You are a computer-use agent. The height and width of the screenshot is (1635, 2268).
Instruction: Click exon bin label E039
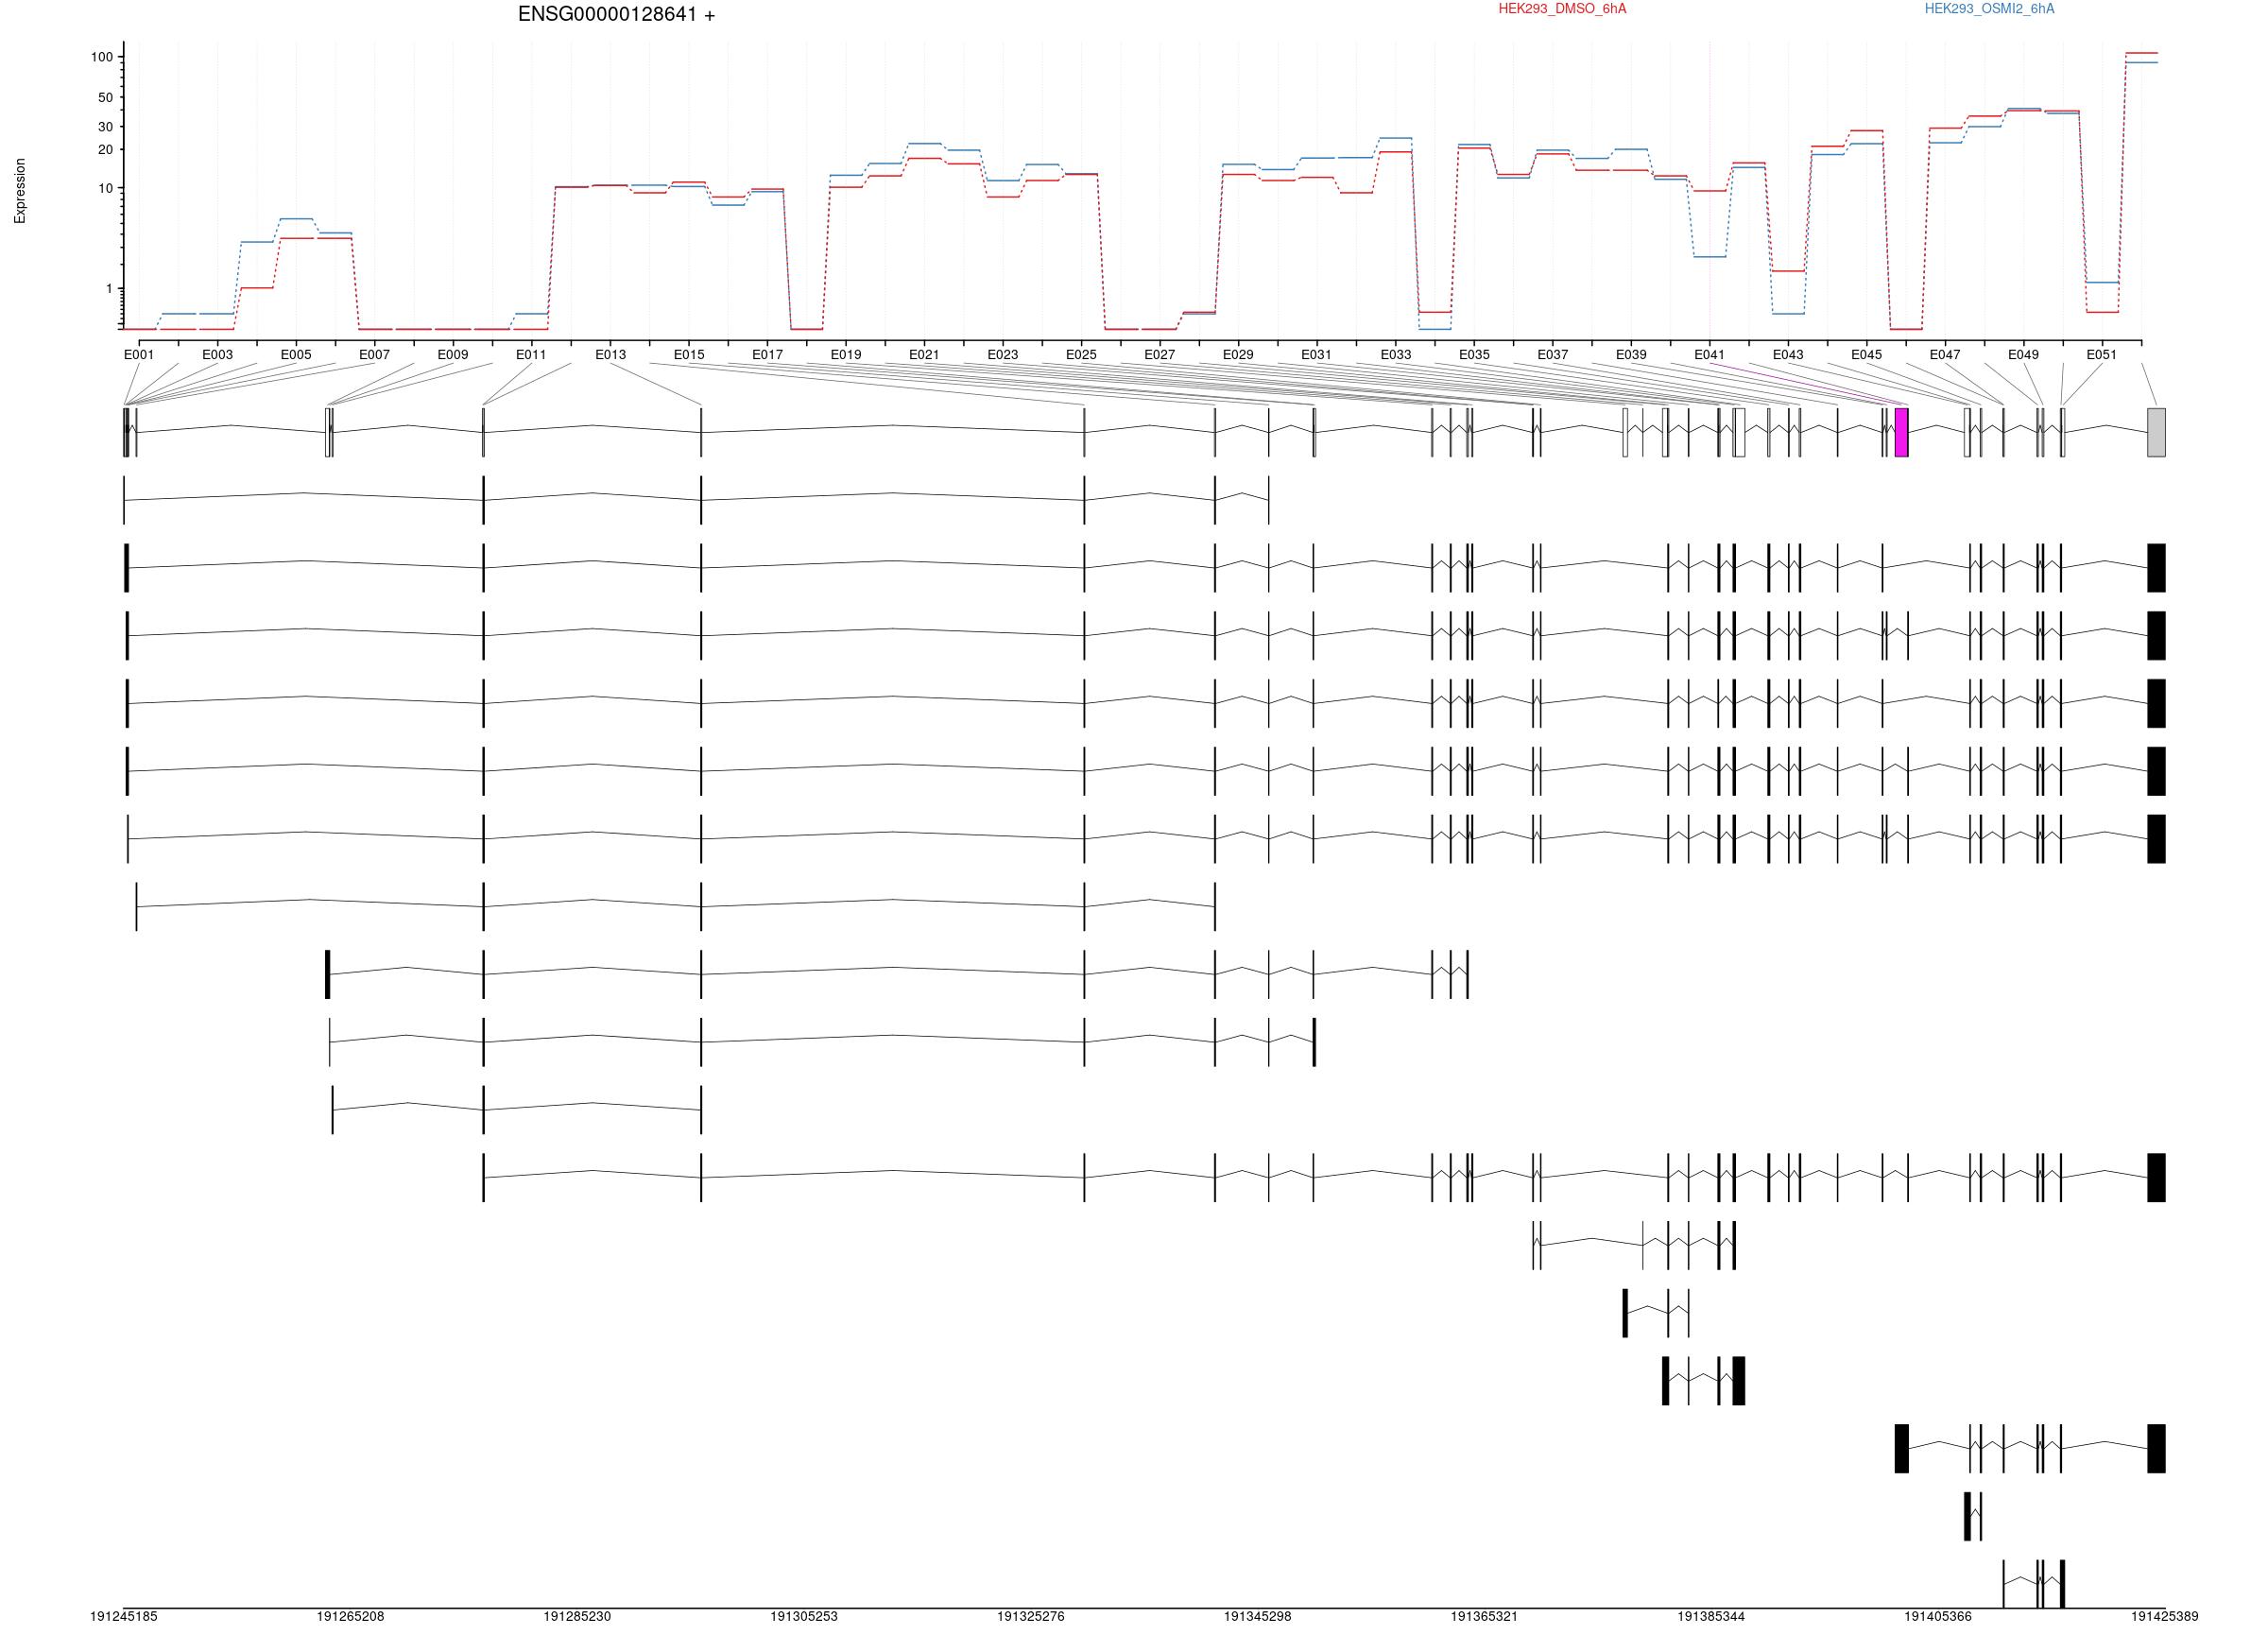pyautogui.click(x=1631, y=355)
